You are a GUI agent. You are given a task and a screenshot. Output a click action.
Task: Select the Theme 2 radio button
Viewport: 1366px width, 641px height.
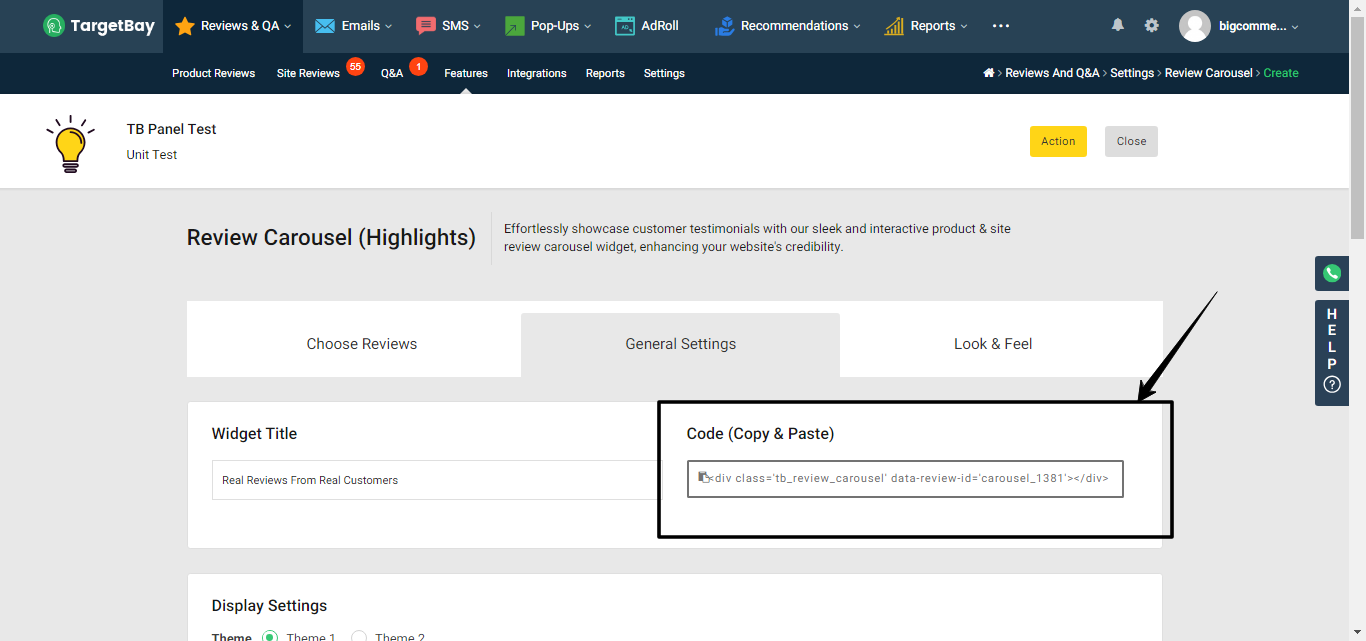359,637
